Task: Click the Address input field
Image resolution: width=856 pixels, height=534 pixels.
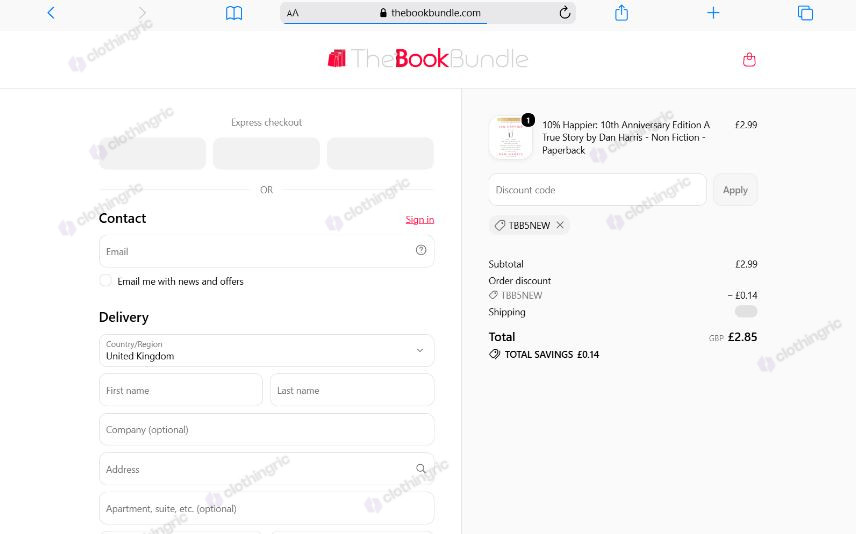Action: 266,468
